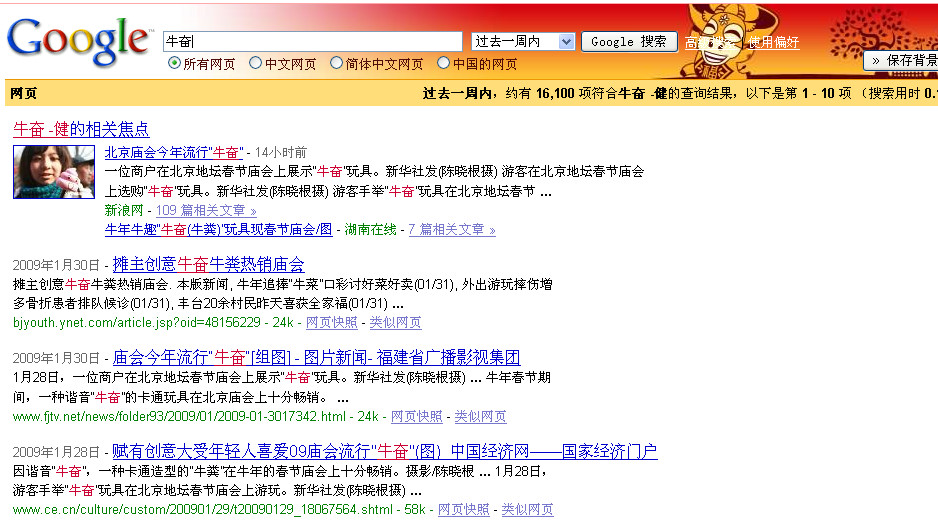Open the news thumbnail of woman with toy
This screenshot has height=527, width=938.
tap(54, 172)
